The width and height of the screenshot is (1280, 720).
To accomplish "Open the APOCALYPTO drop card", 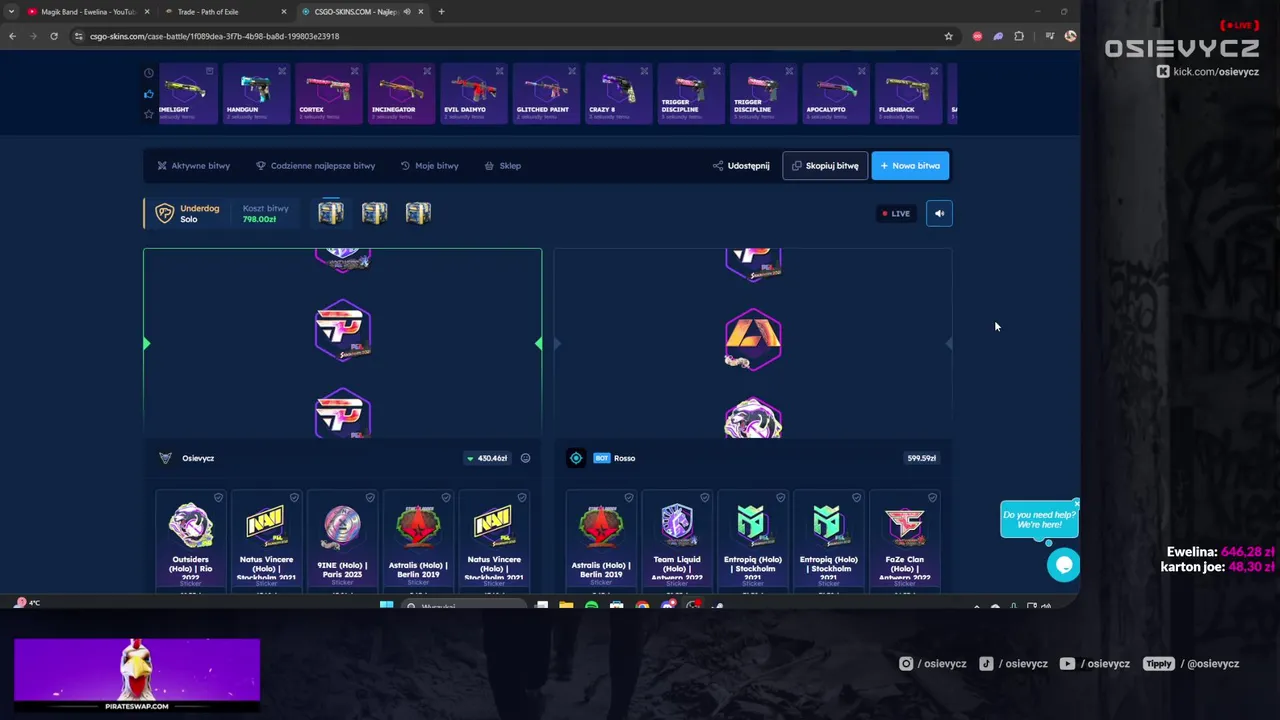I will [834, 94].
